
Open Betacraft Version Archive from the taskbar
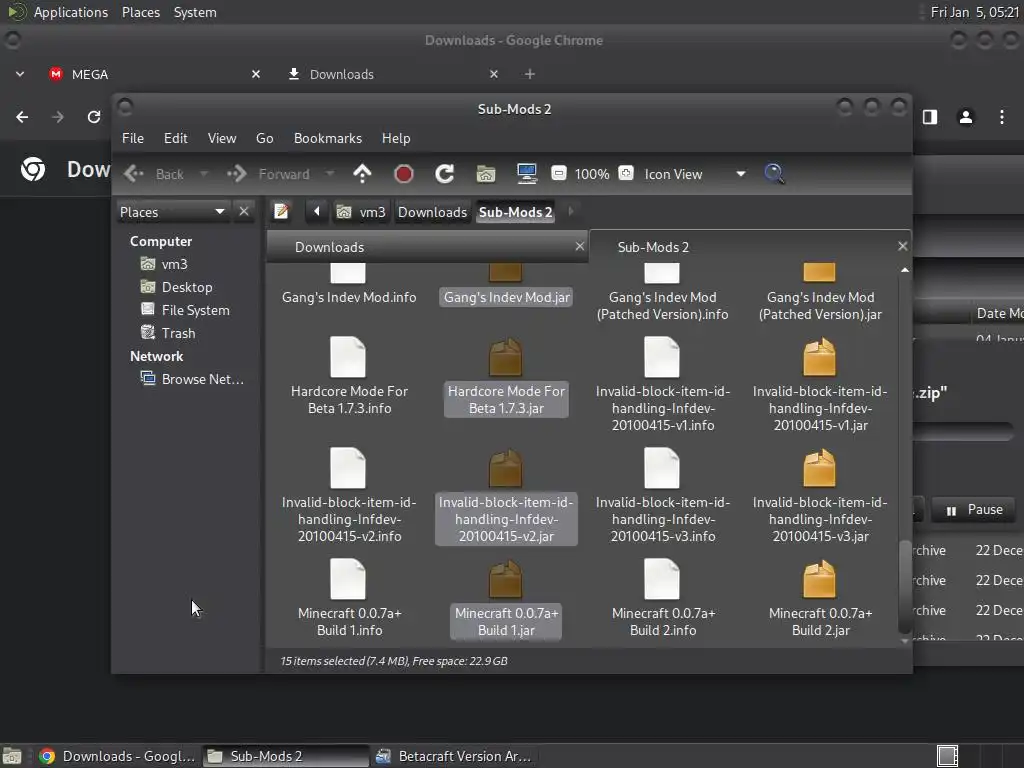[x=453, y=756]
